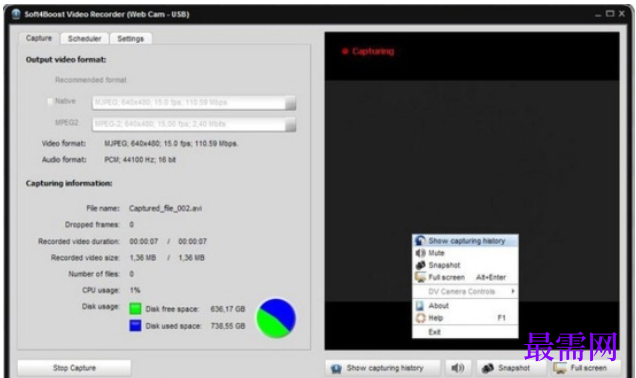Maximize the Video Recorder window
The height and width of the screenshot is (378, 636).
click(610, 14)
